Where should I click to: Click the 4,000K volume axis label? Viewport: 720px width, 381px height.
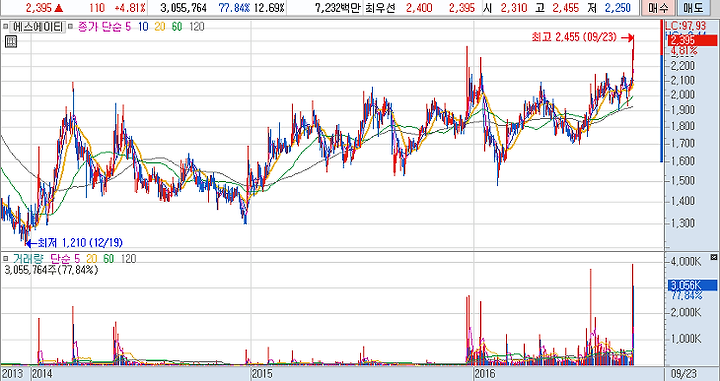pyautogui.click(x=685, y=262)
